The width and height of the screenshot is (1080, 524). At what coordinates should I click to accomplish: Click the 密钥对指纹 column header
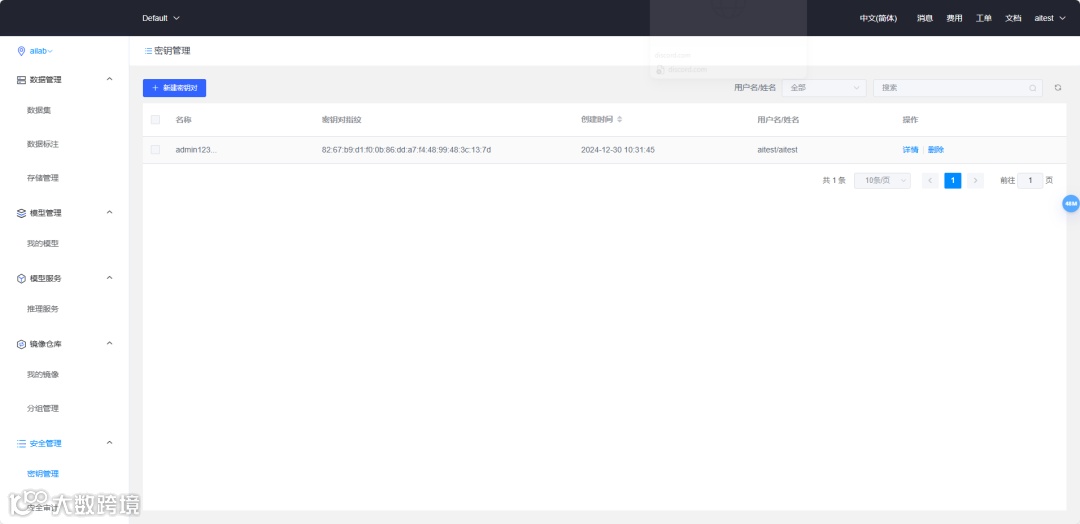(x=342, y=120)
